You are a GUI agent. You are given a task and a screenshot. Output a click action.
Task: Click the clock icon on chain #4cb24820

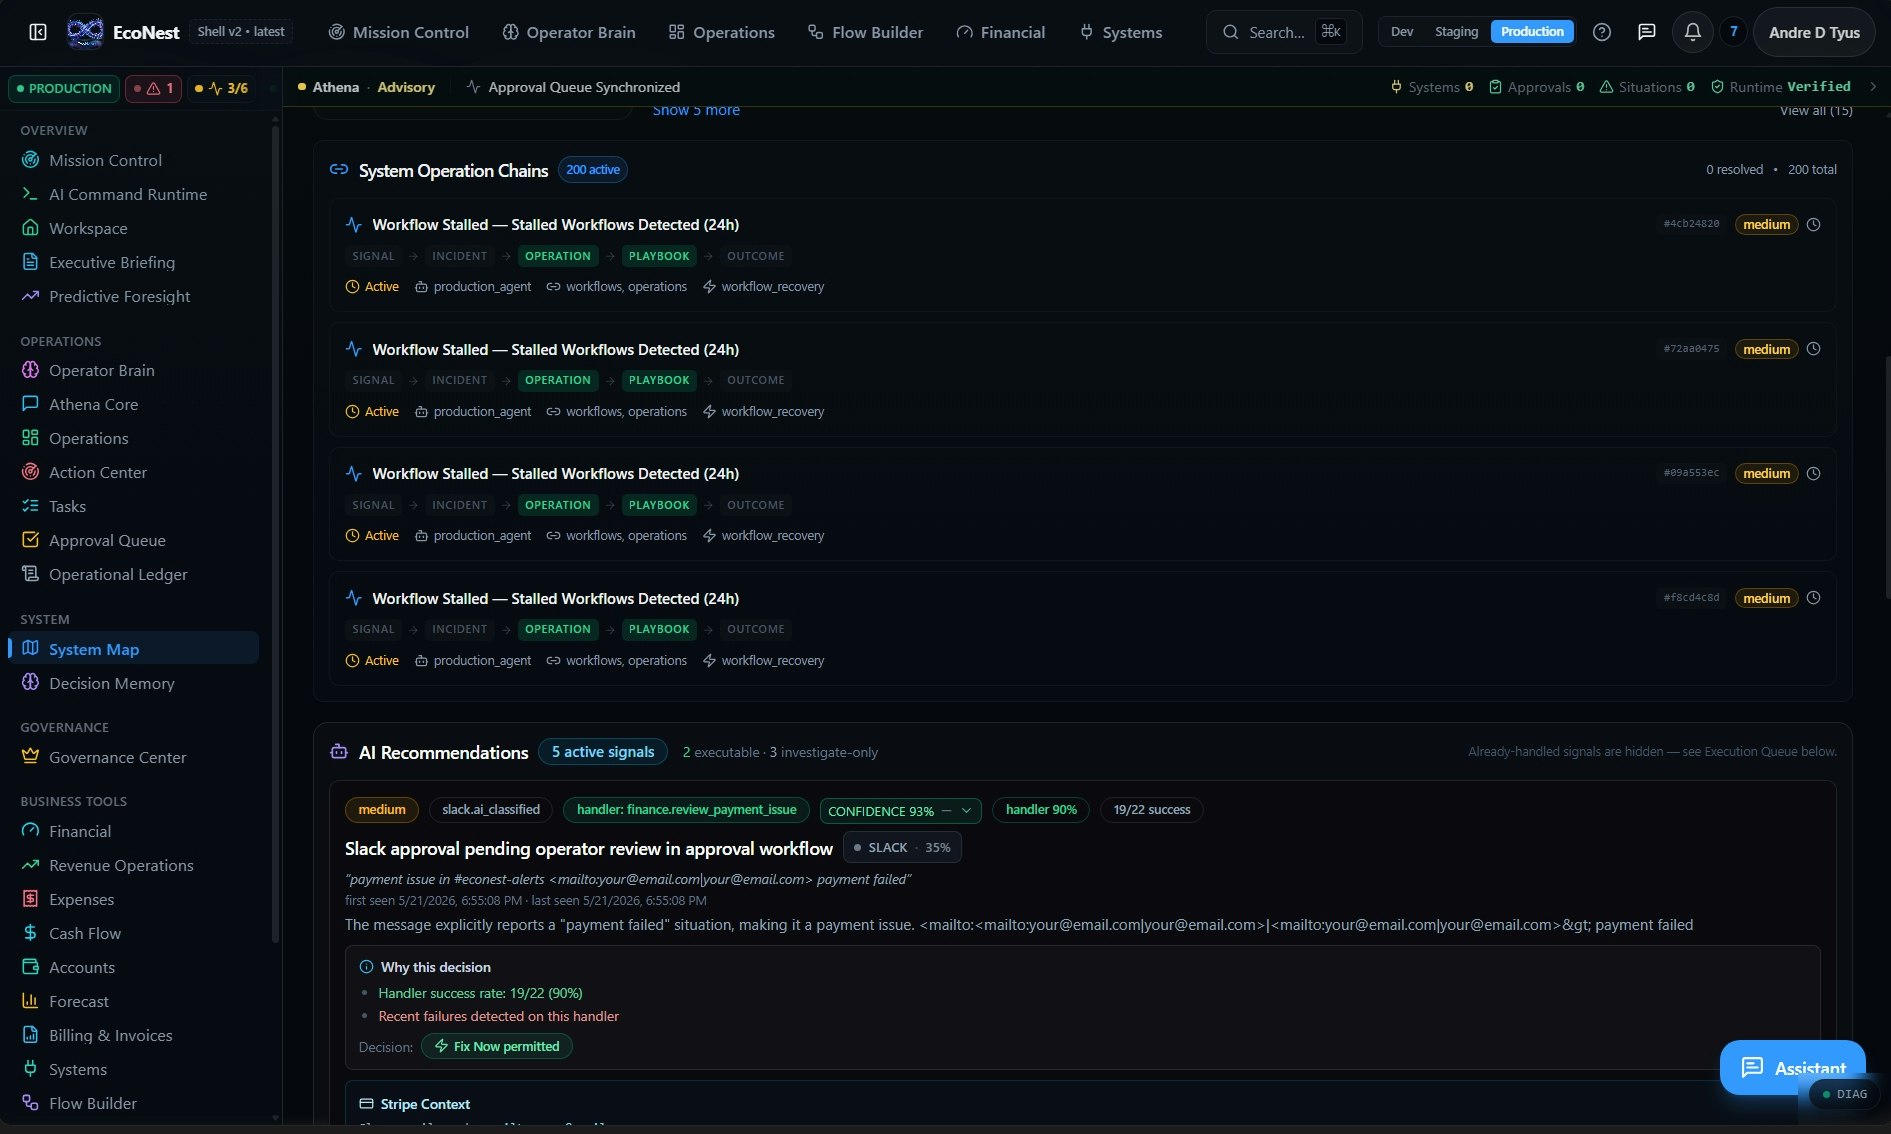coord(1813,225)
